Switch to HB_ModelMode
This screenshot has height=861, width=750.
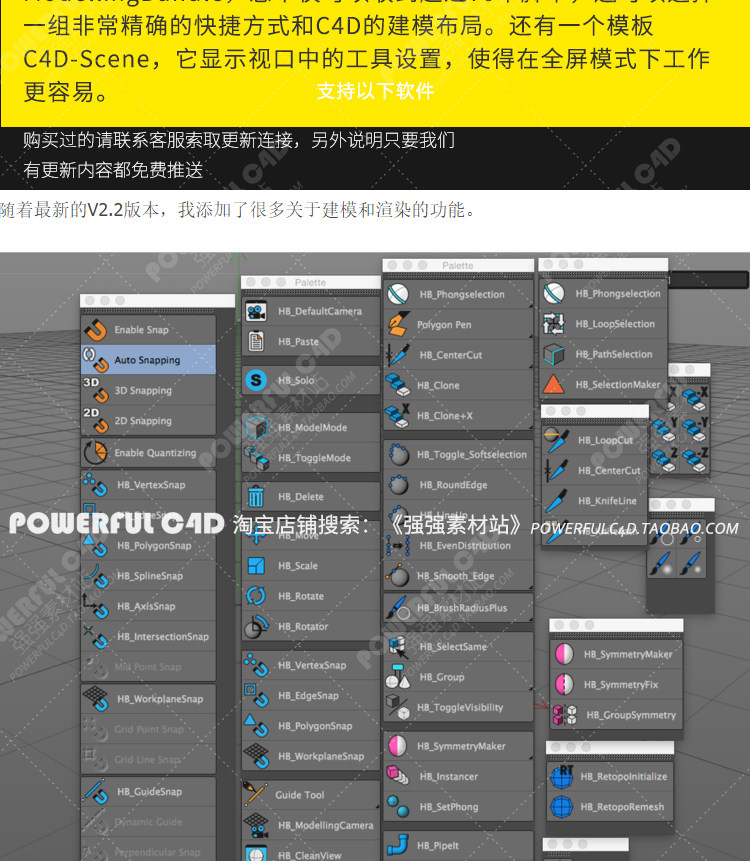(x=311, y=427)
